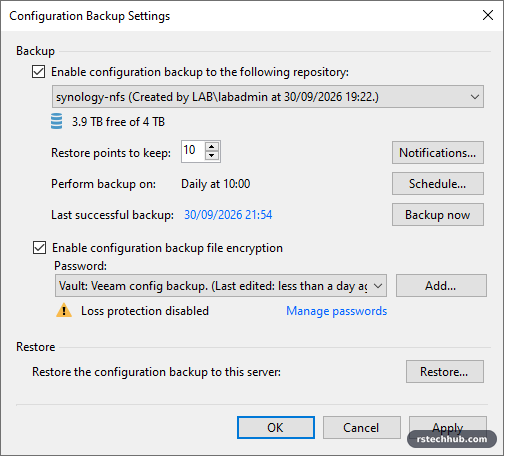Close the Configuration Backup Settings dialog
Image resolution: width=505 pixels, height=456 pixels.
click(488, 15)
